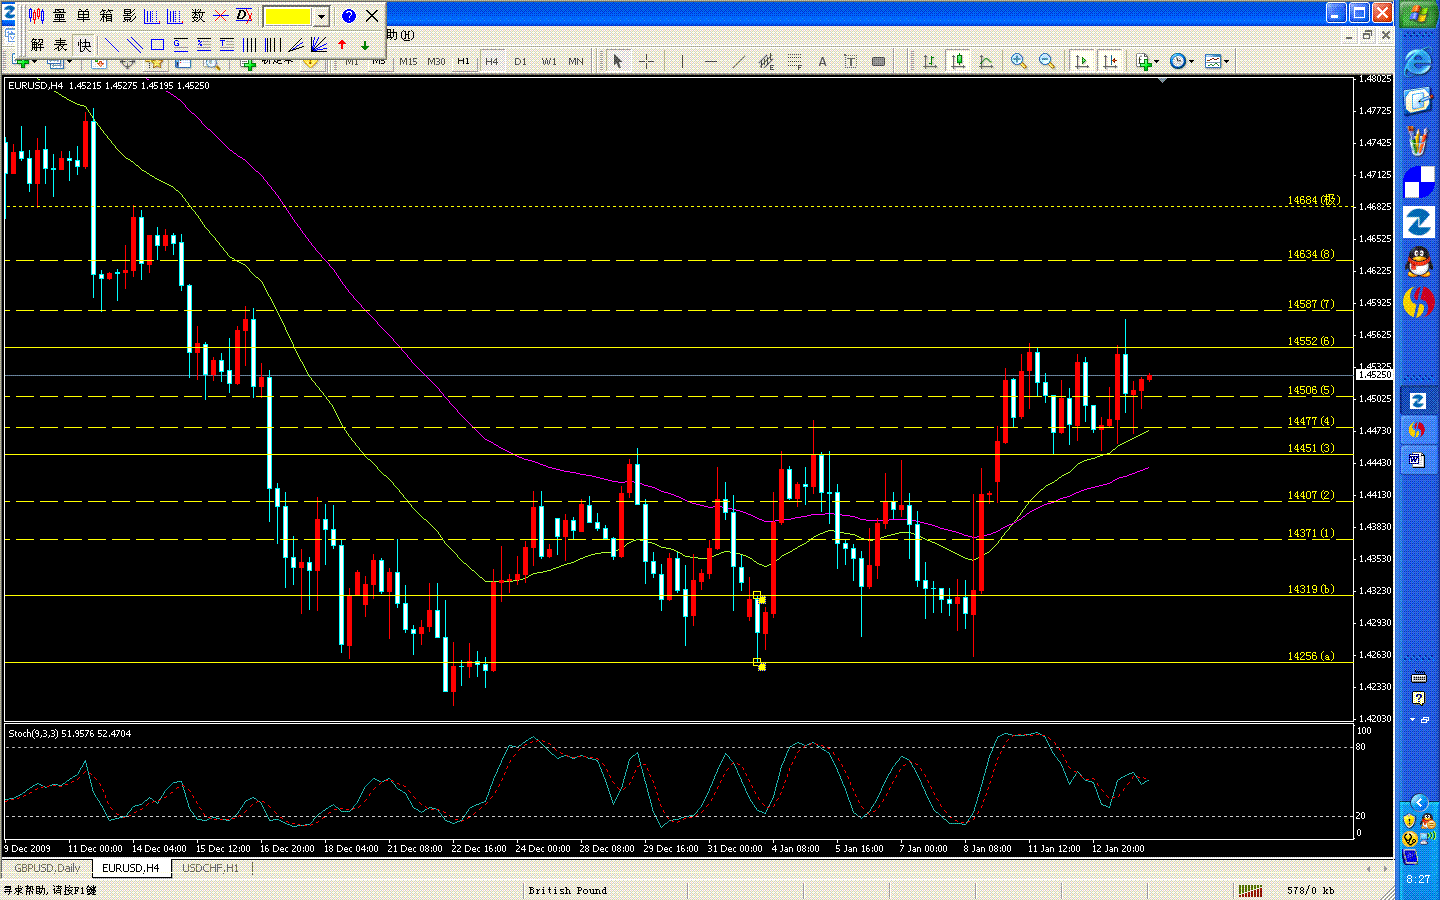The width and height of the screenshot is (1440, 900).
Task: Zoom in on the chart
Action: point(1018,62)
